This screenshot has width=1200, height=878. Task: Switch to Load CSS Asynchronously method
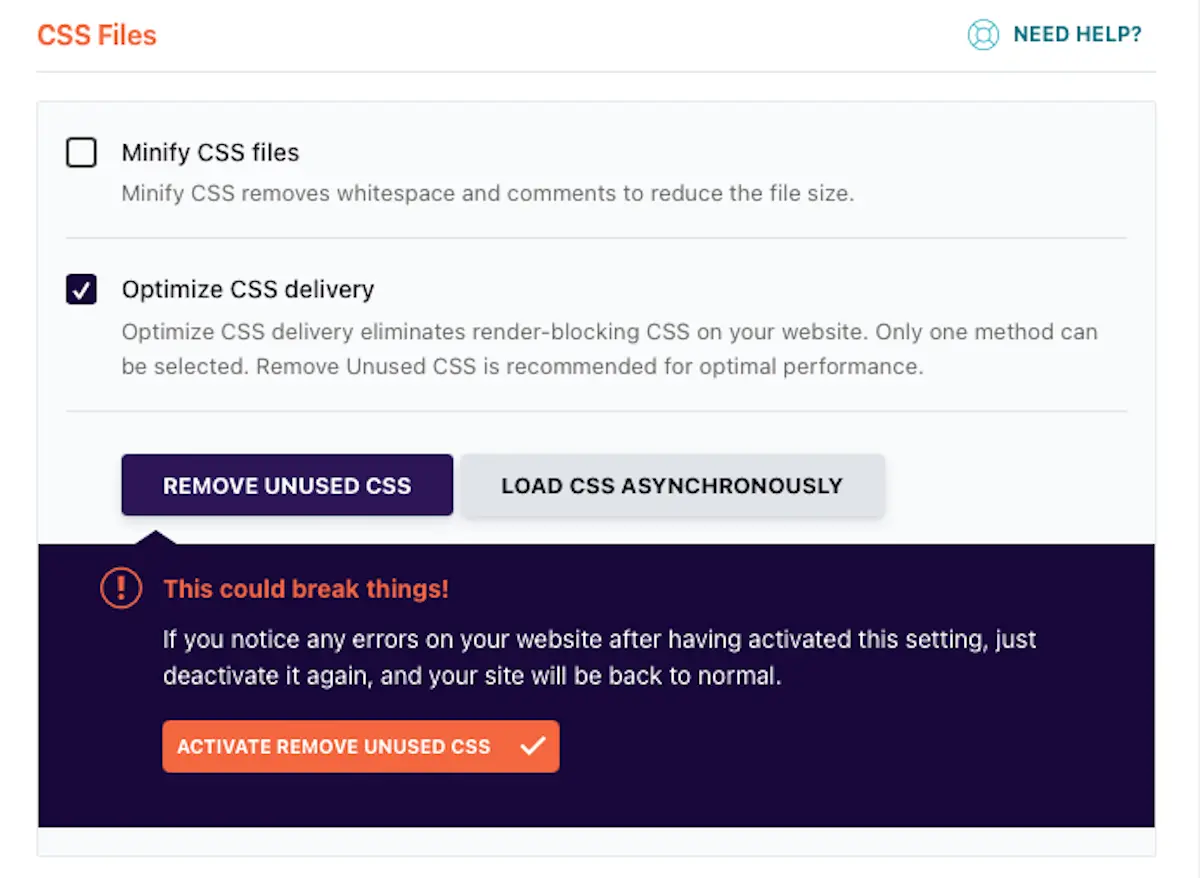672,486
